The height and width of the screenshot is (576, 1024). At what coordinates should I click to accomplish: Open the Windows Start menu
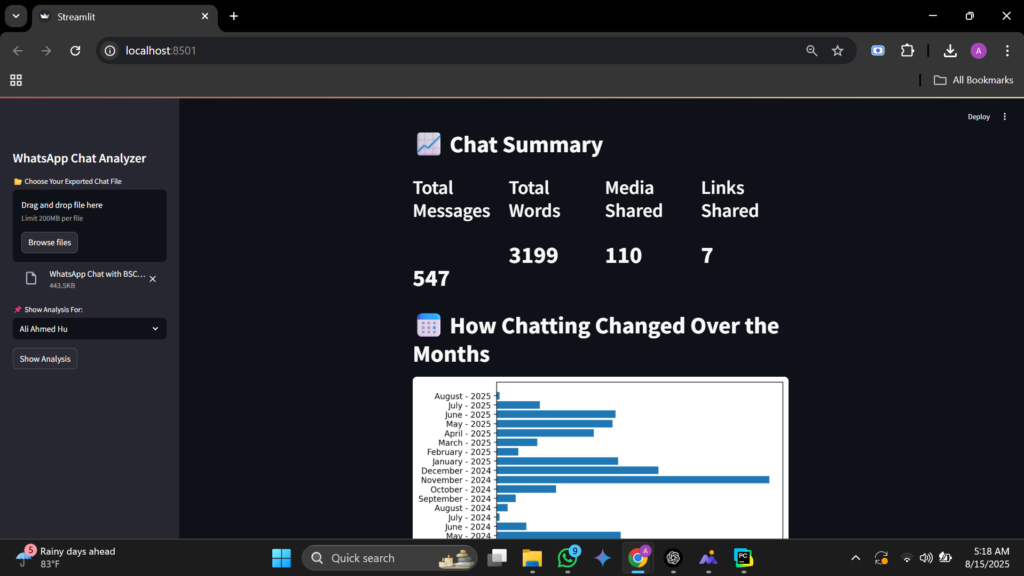[x=281, y=558]
